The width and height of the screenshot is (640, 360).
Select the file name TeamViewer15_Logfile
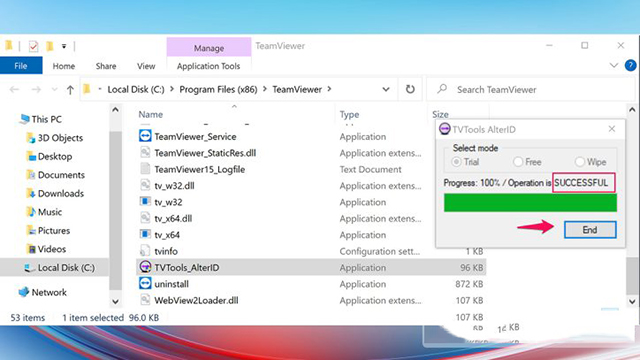[200, 169]
